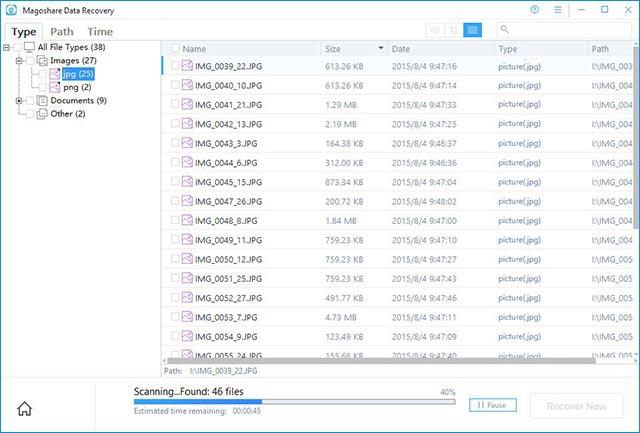Check the Documents category checkbox
Screen dimensions: 640x433
click(x=30, y=100)
